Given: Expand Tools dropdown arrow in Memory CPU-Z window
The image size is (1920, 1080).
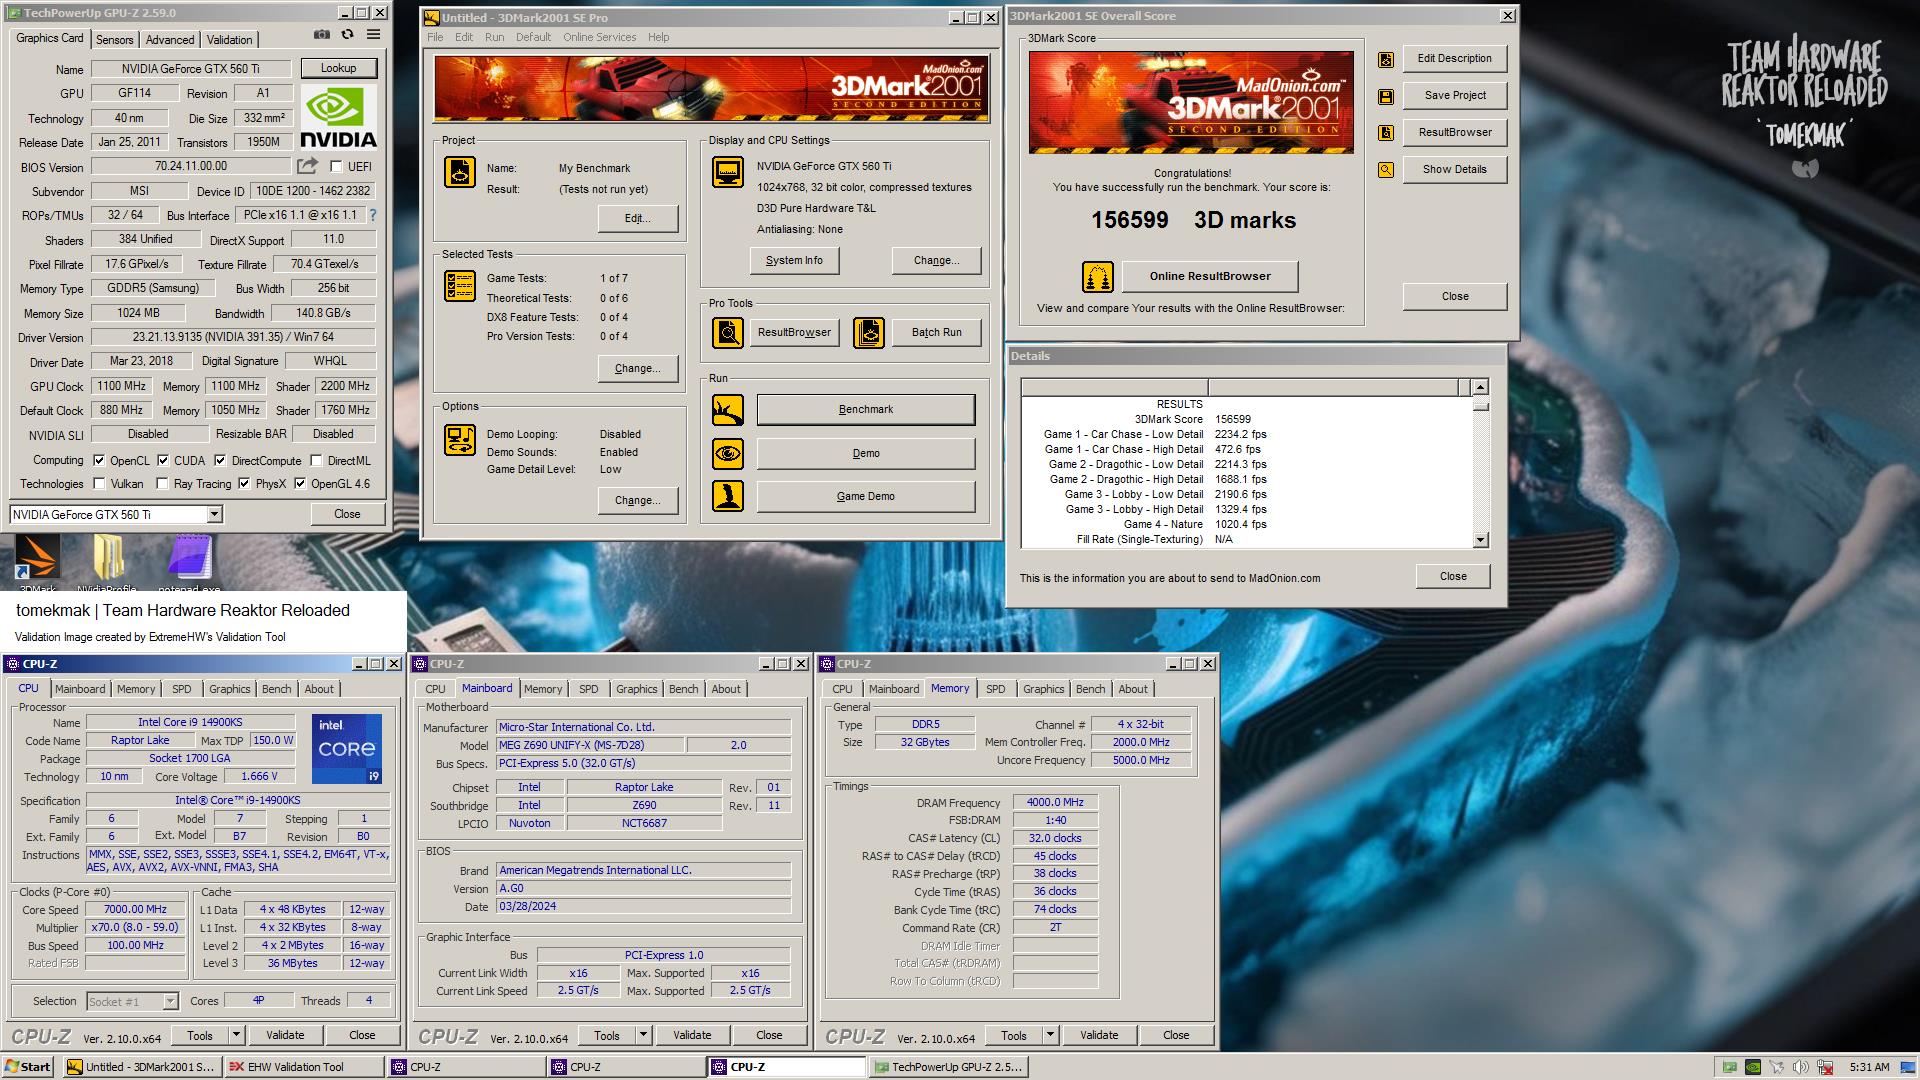Looking at the screenshot, I should tap(1051, 1036).
